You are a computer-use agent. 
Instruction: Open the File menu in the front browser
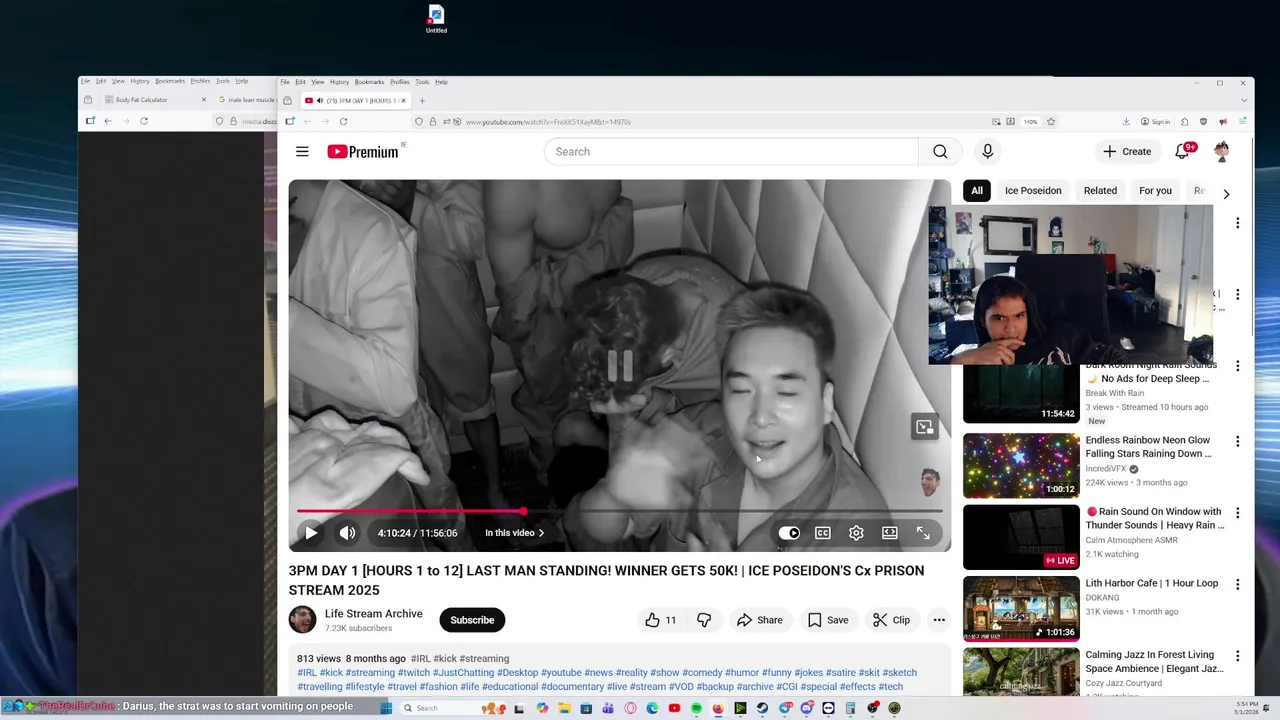285,82
